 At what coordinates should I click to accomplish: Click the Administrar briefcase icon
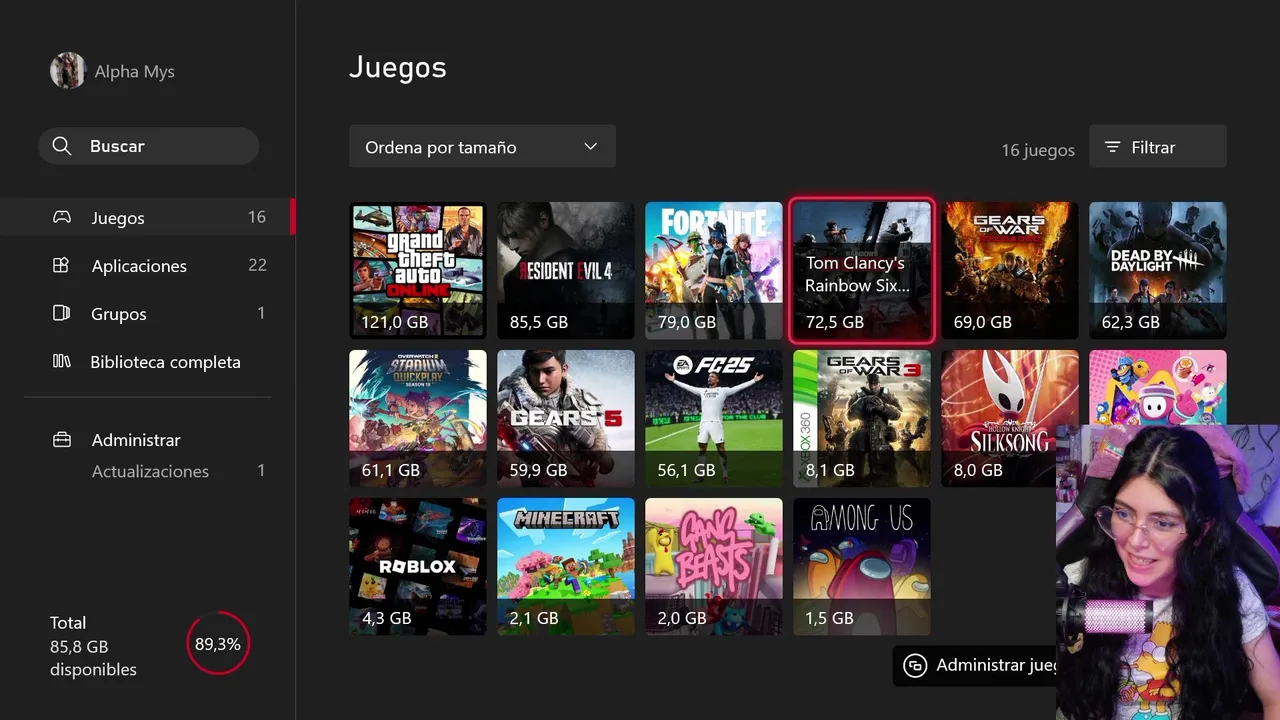tap(62, 440)
